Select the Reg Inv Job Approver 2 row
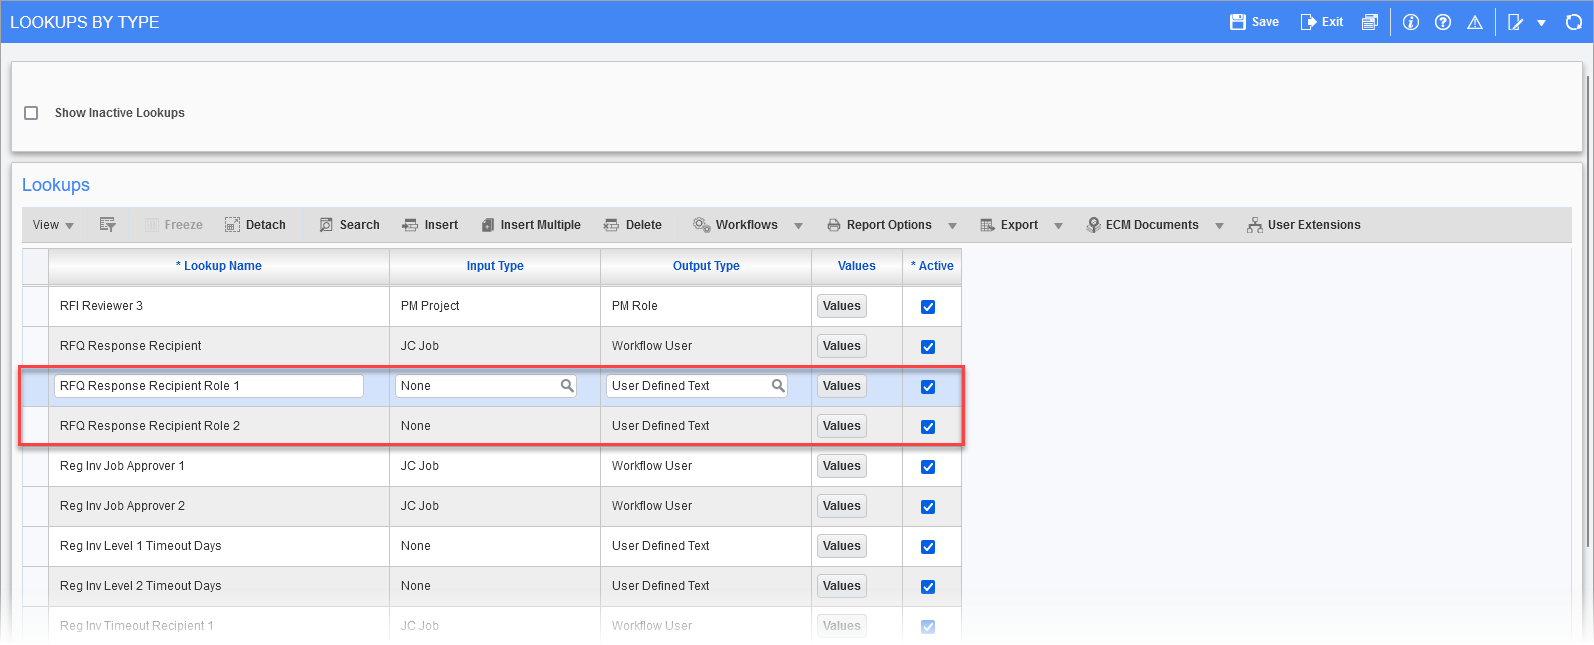Viewport: 1594px width, 645px height. (x=492, y=506)
